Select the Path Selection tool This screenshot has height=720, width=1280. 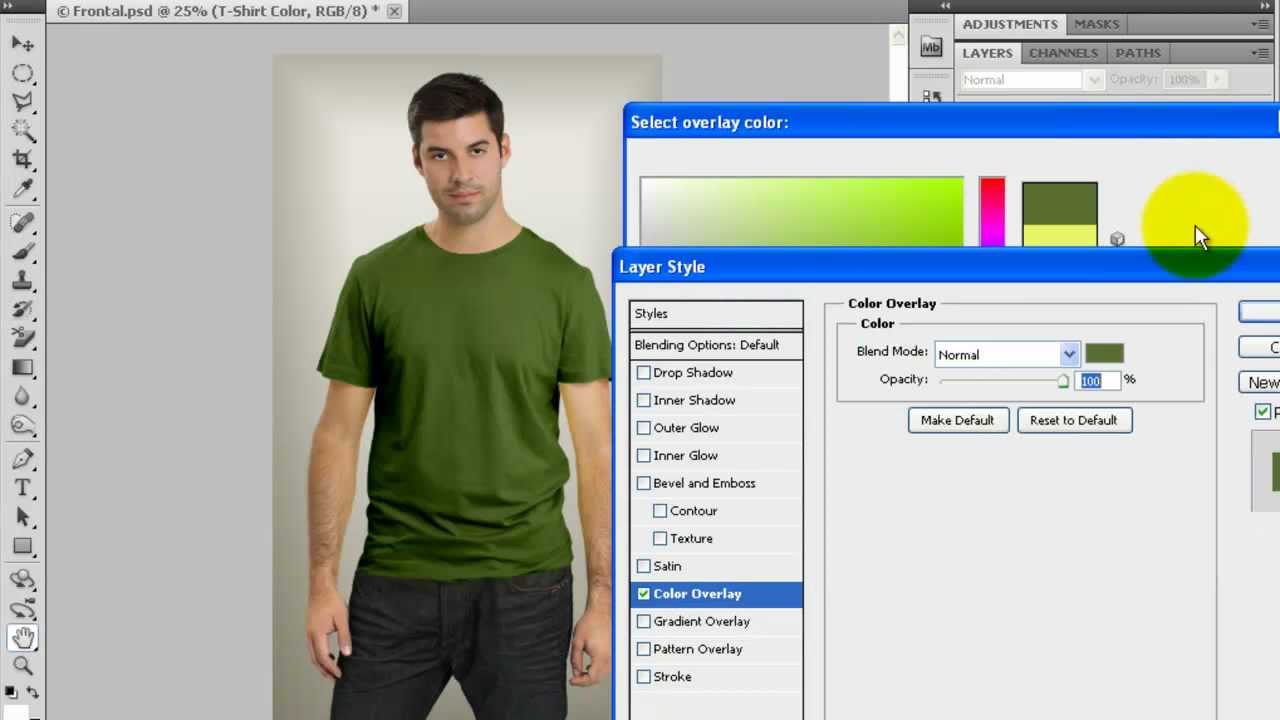coord(22,517)
